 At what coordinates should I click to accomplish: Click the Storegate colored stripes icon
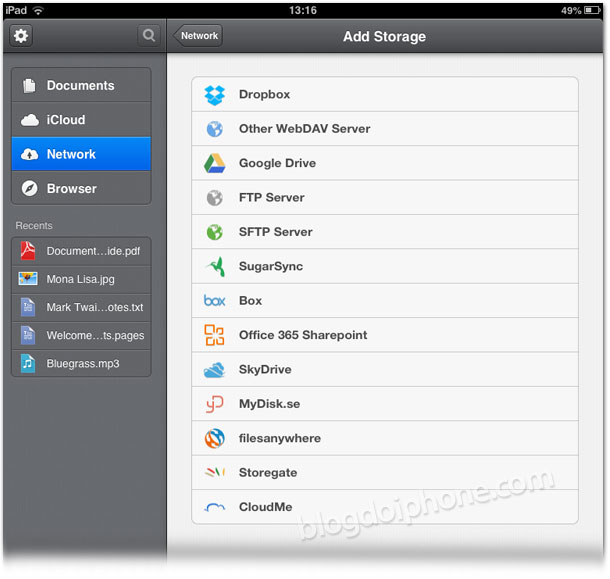[215, 472]
